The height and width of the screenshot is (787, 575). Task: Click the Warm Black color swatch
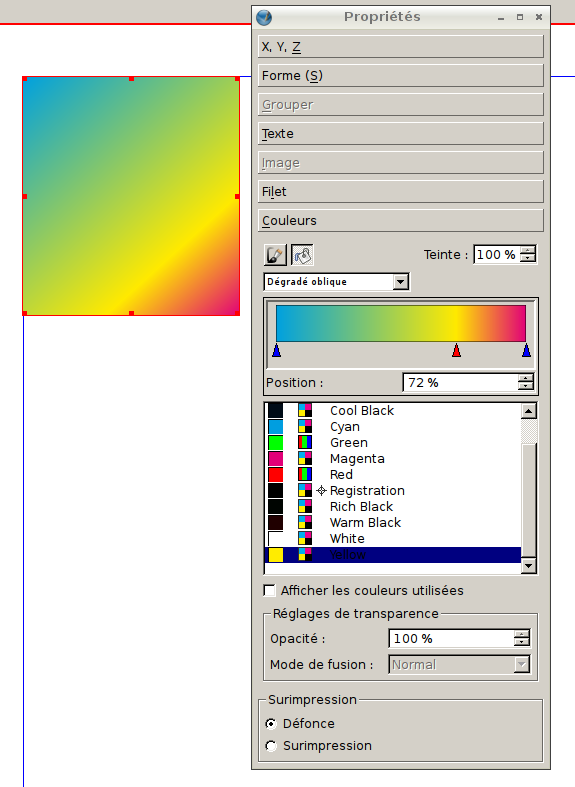275,522
